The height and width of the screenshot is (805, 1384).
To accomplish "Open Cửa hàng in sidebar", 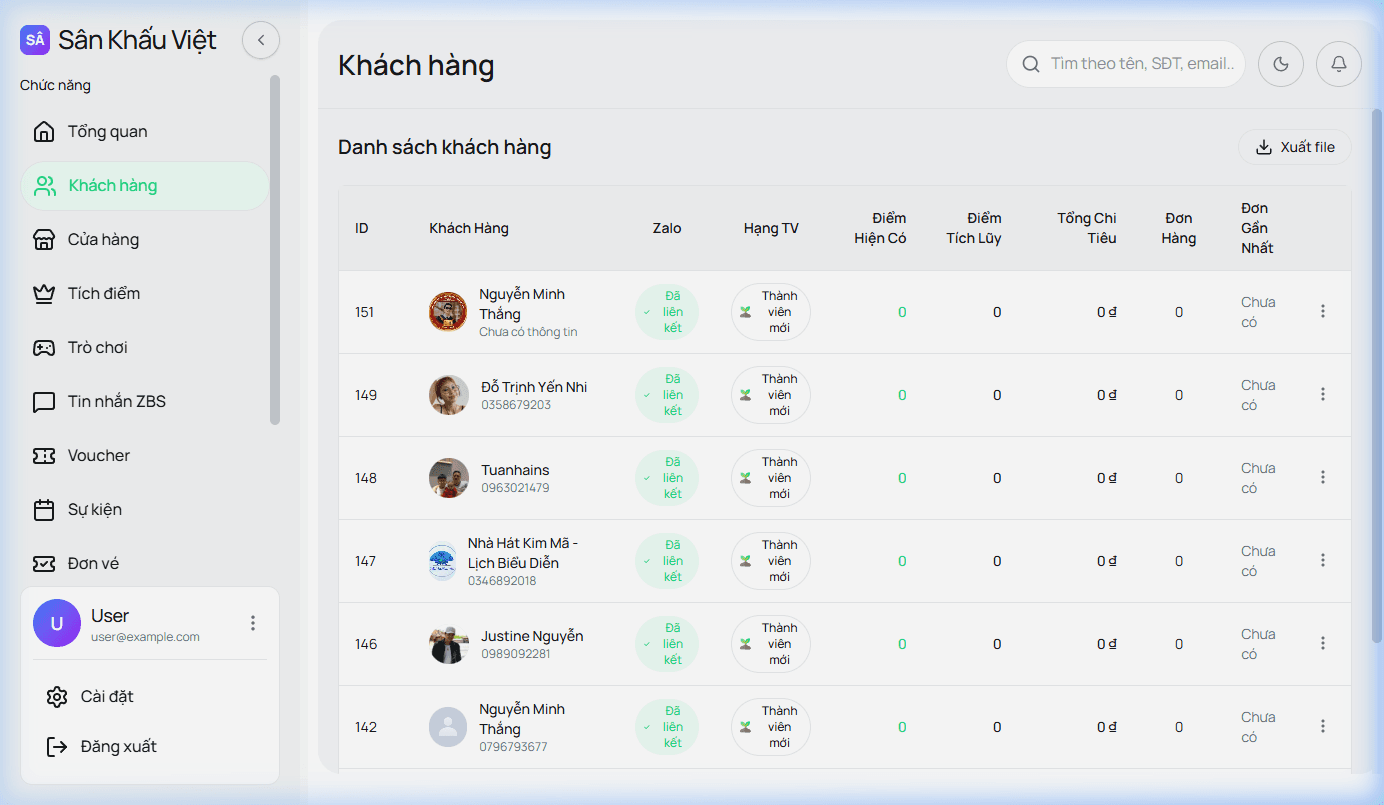I will [x=103, y=240].
